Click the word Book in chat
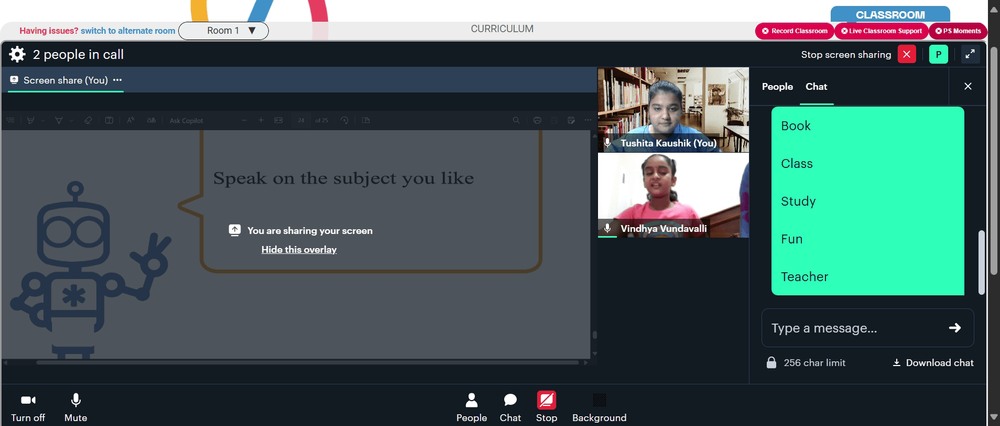This screenshot has width=1000, height=426. pos(796,126)
